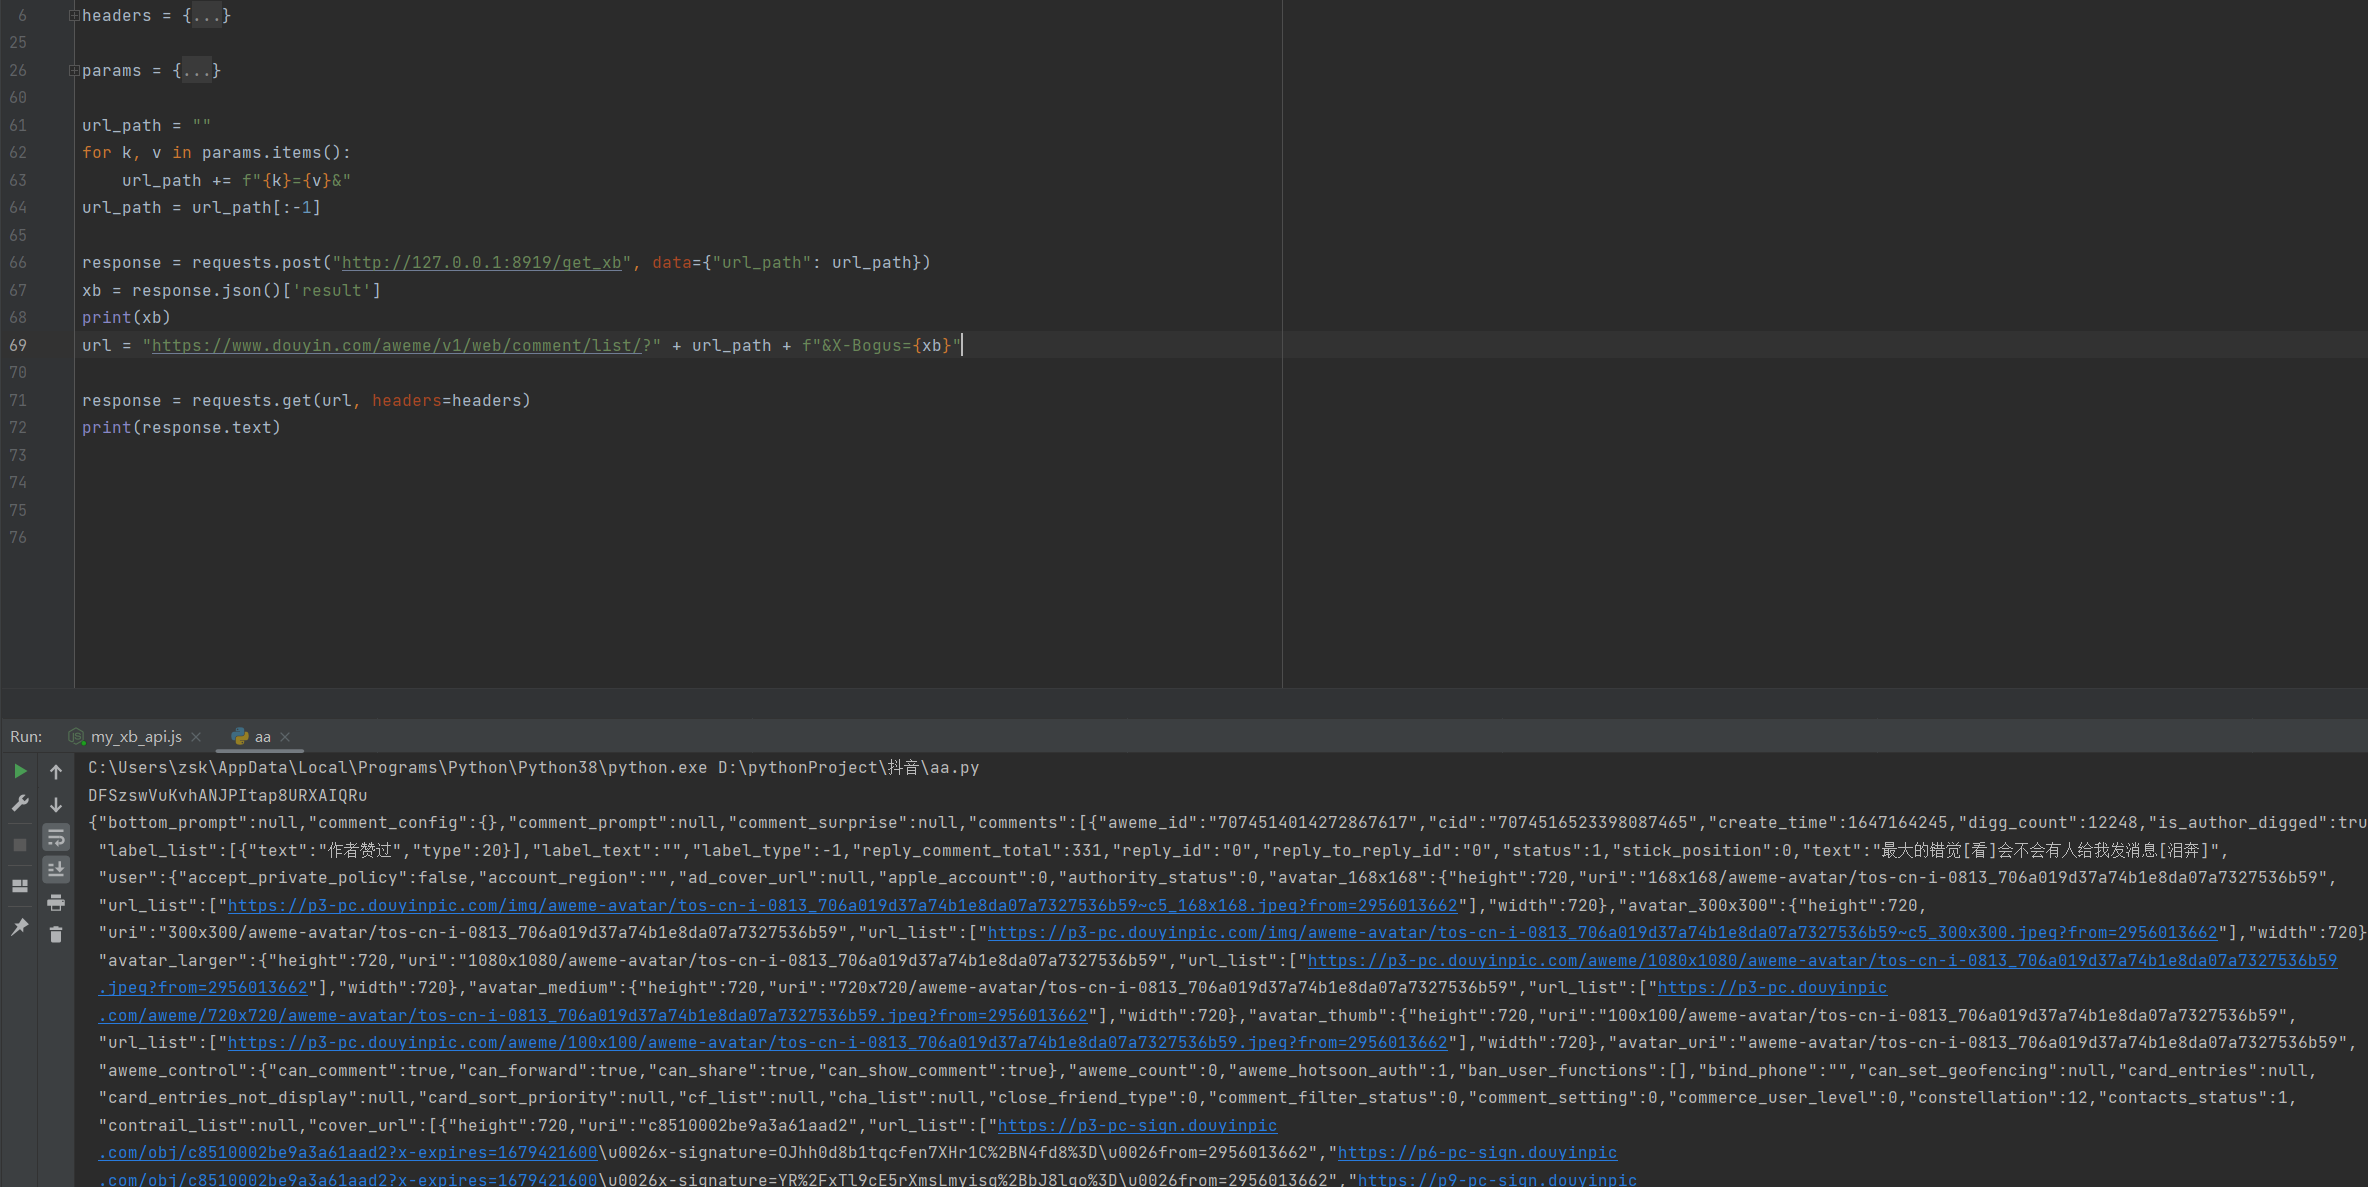The image size is (2368, 1187).
Task: Switch to my_xb_api.js run tab
Action: coord(135,737)
